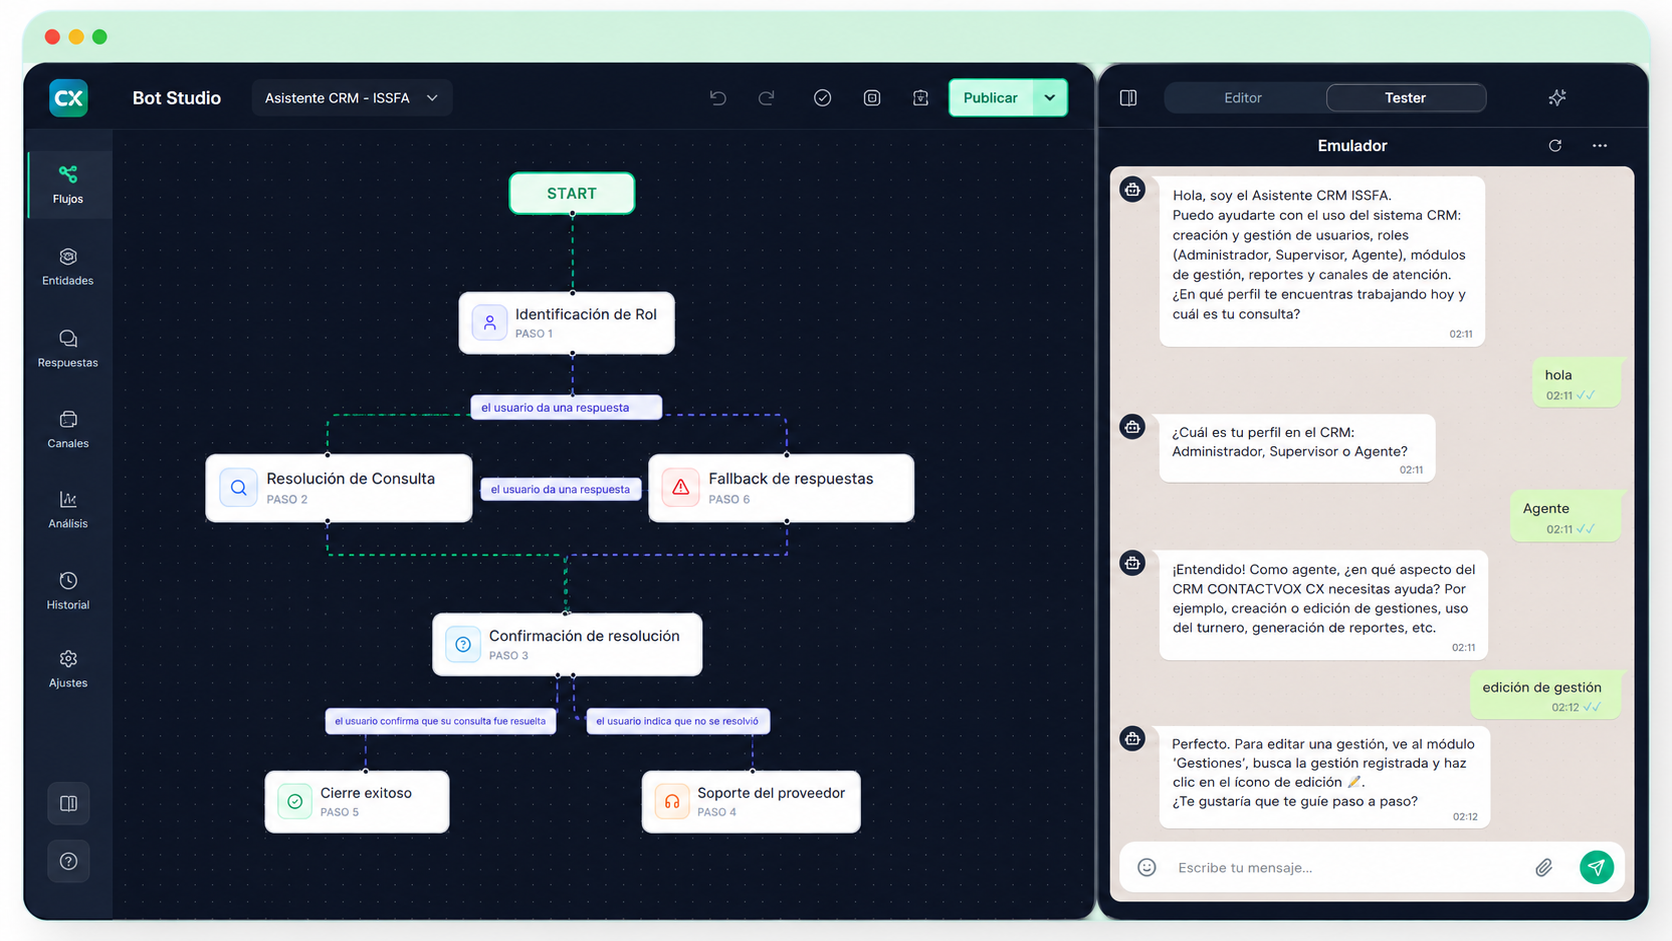Viewport: 1672px width, 941px height.
Task: Click the 'el usuario da una respuesta' label beside Fallback de respuestas
Action: 560,489
